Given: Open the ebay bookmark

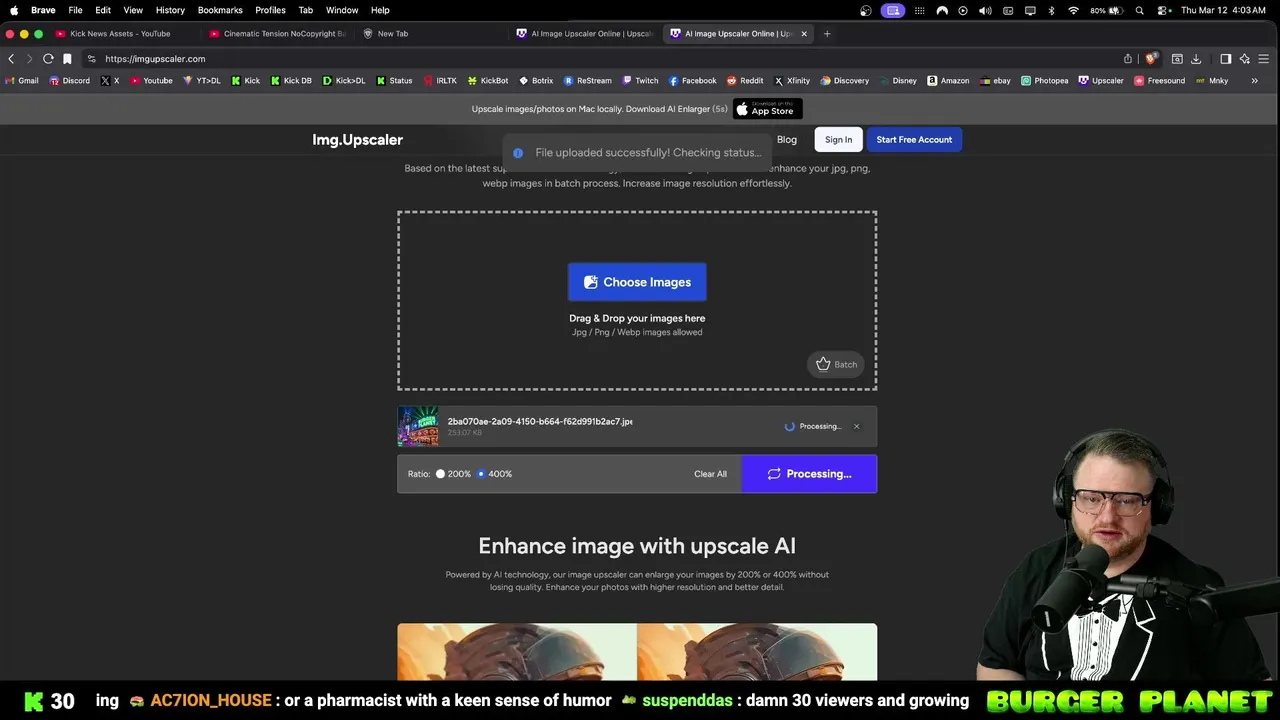Looking at the screenshot, I should click(x=995, y=80).
